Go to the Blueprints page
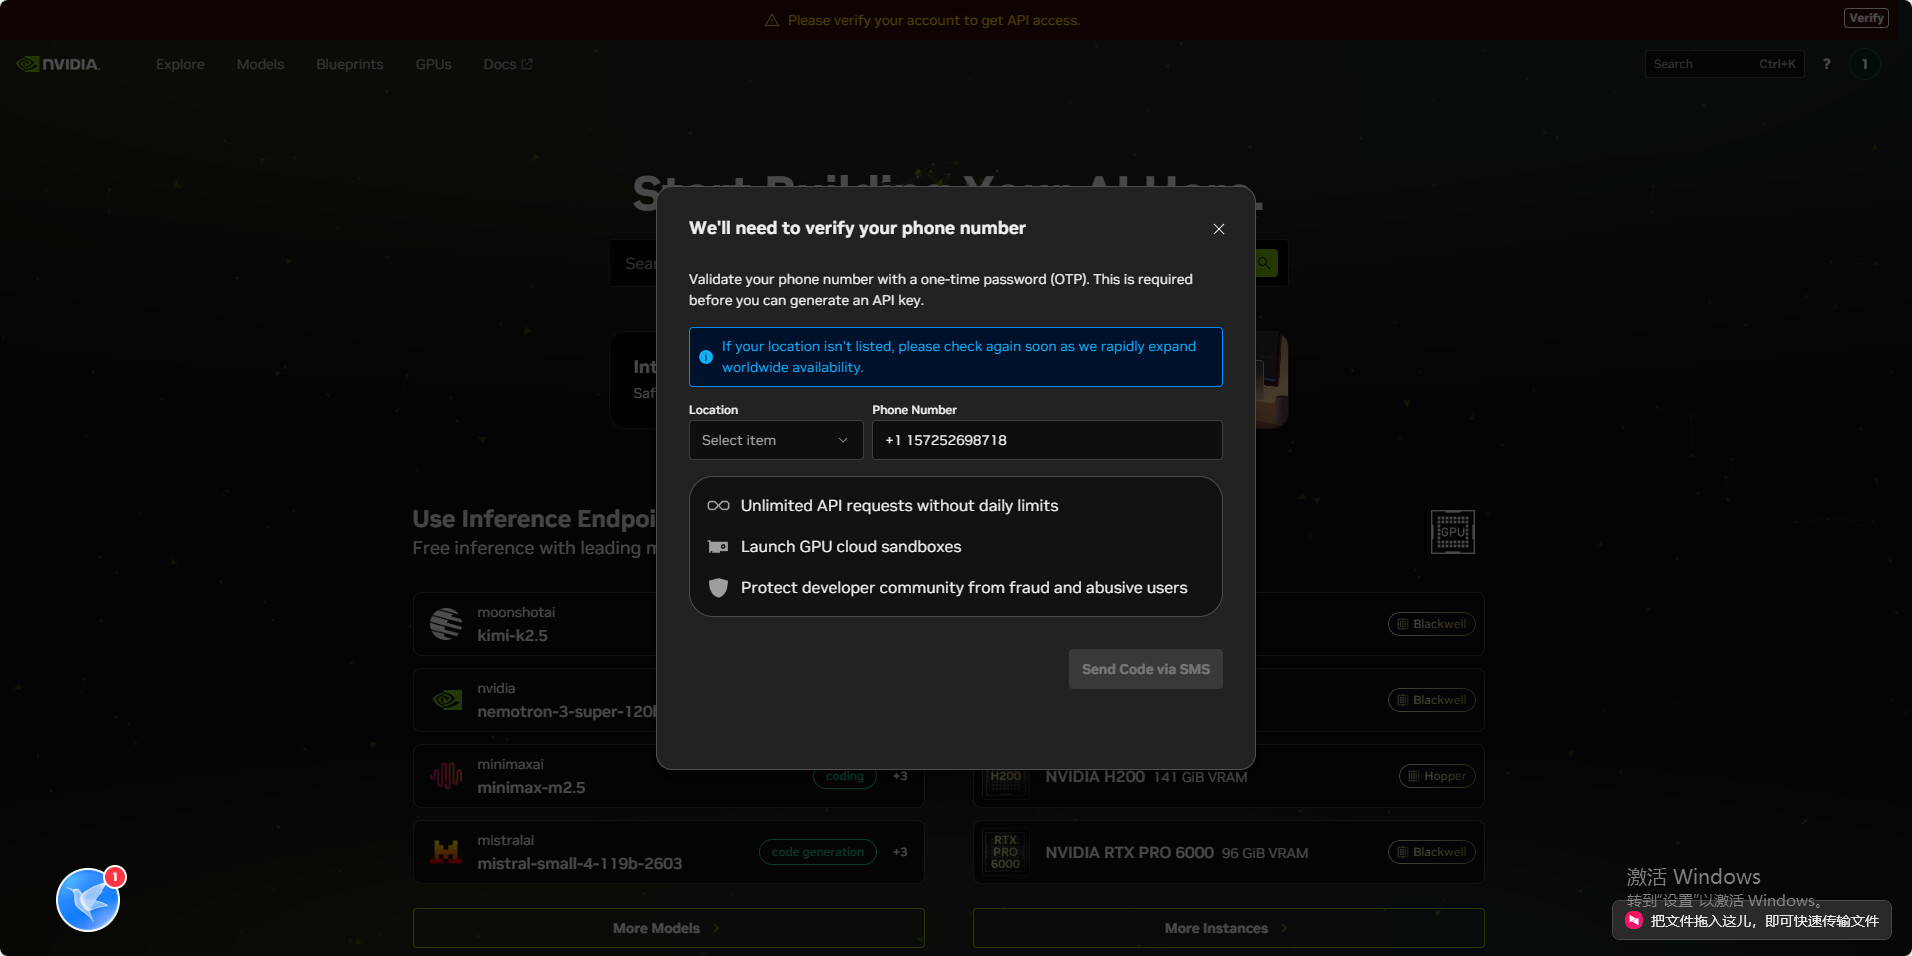The width and height of the screenshot is (1912, 956). pyautogui.click(x=349, y=64)
